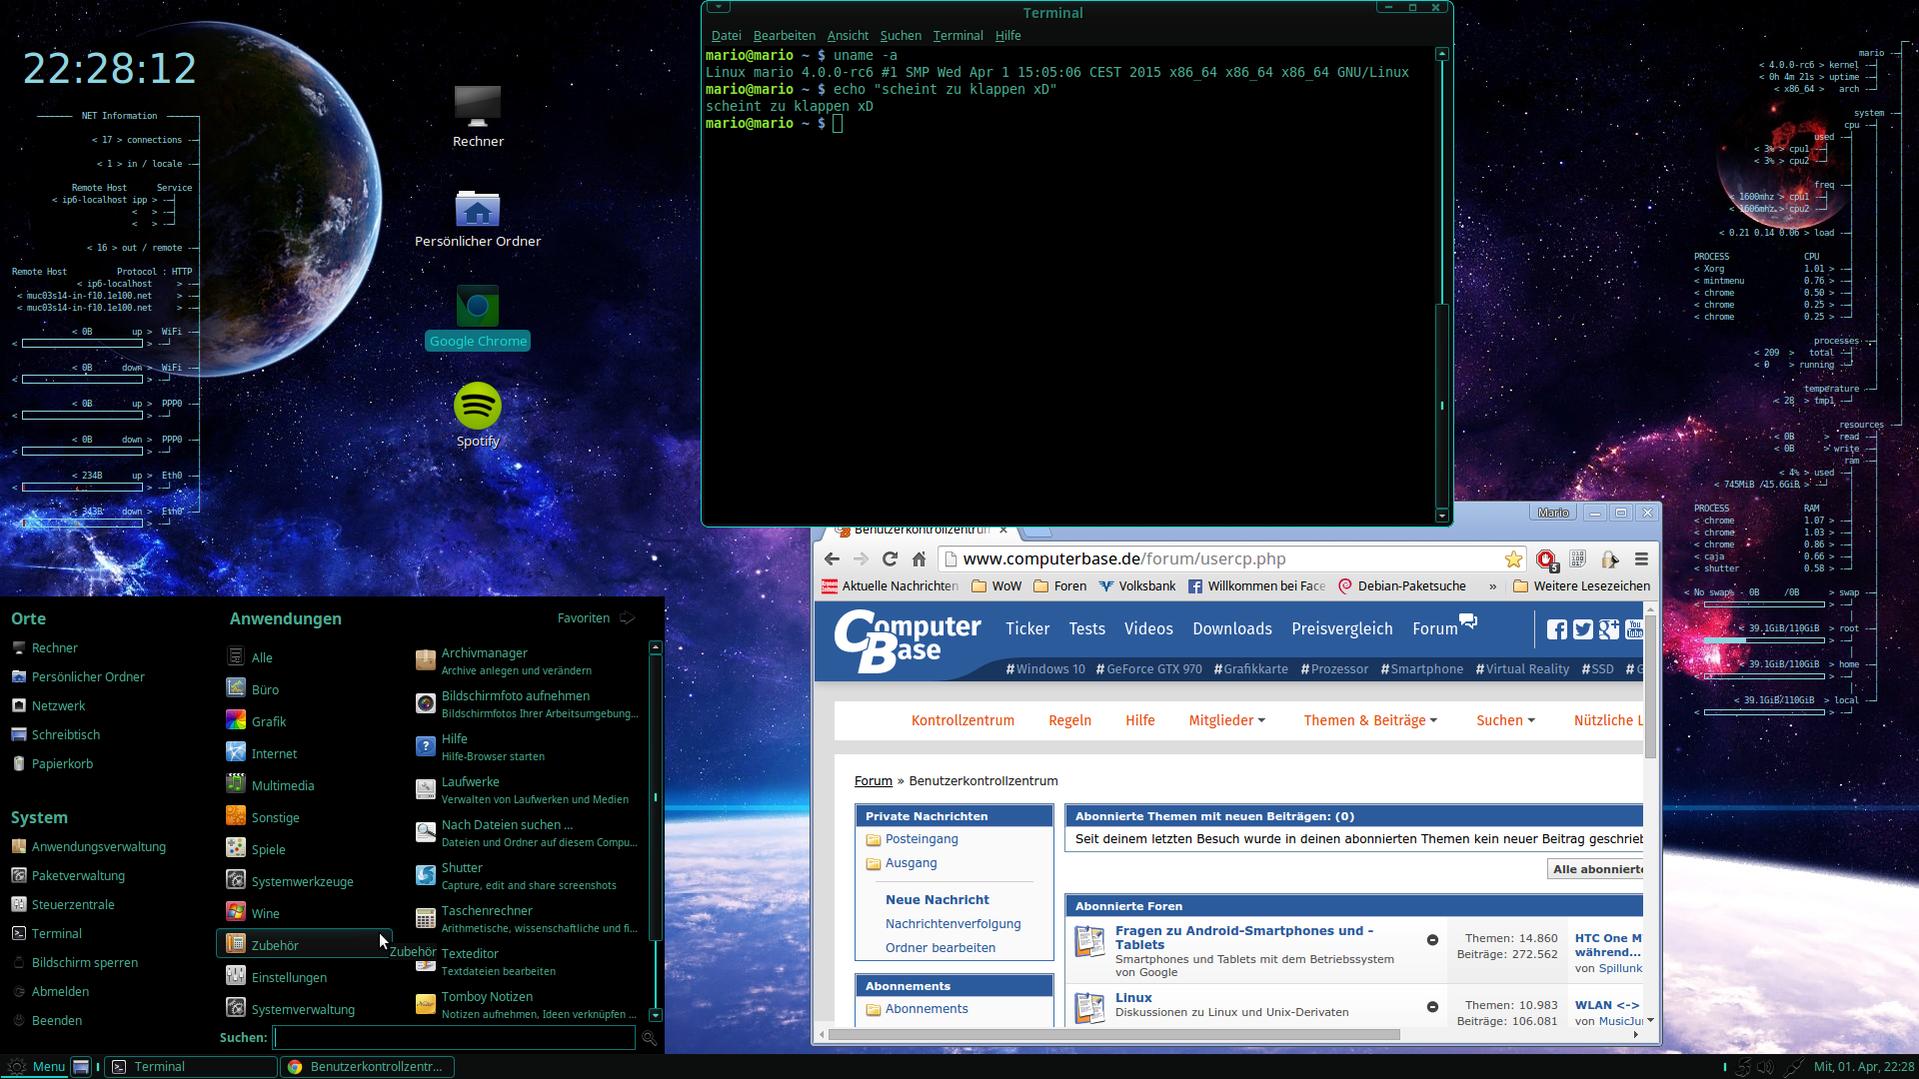The image size is (1919, 1079).
Task: Bookmark this page with the star icon
Action: (1513, 559)
